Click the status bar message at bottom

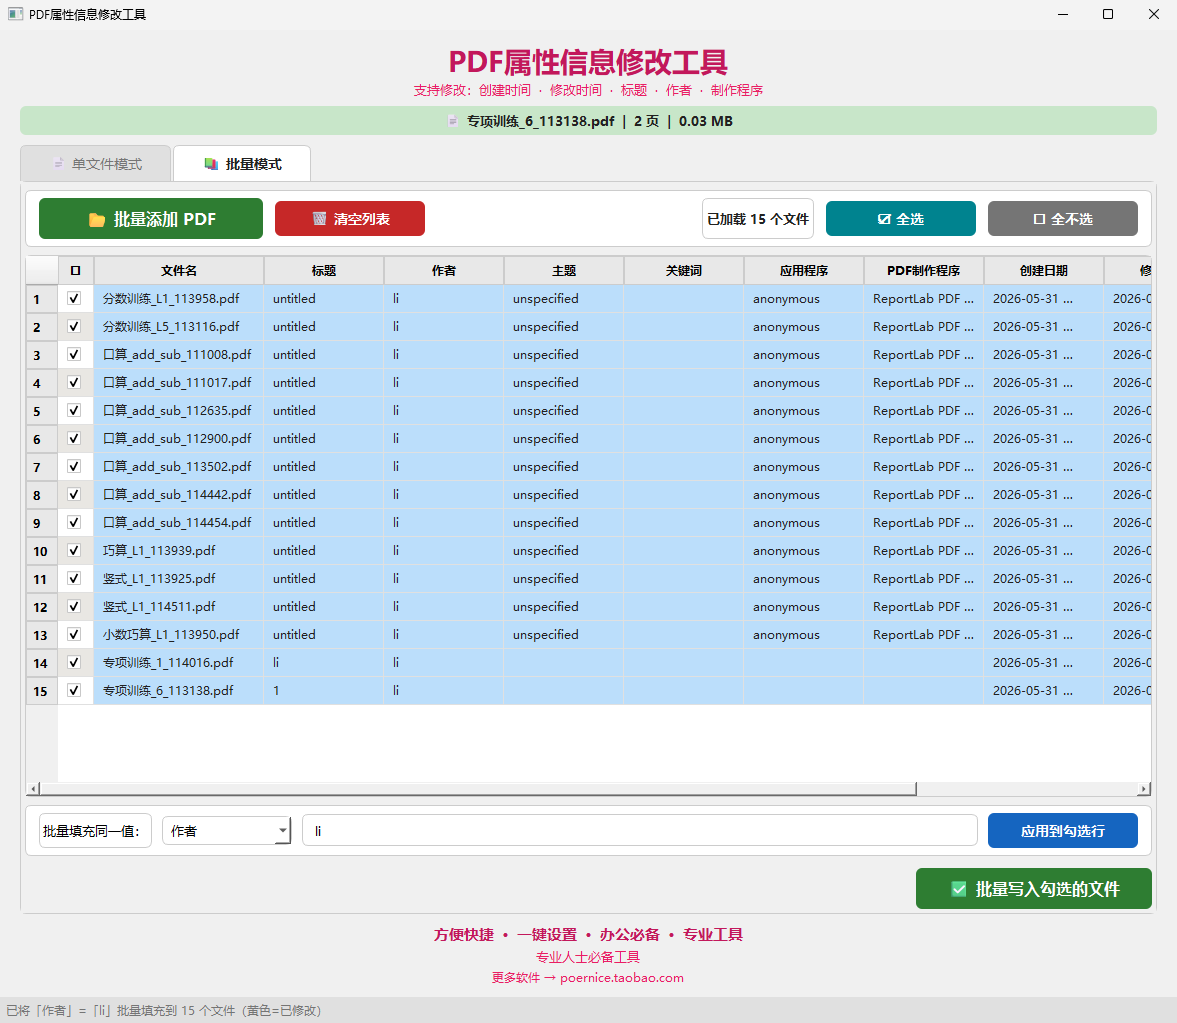pyautogui.click(x=164, y=1010)
